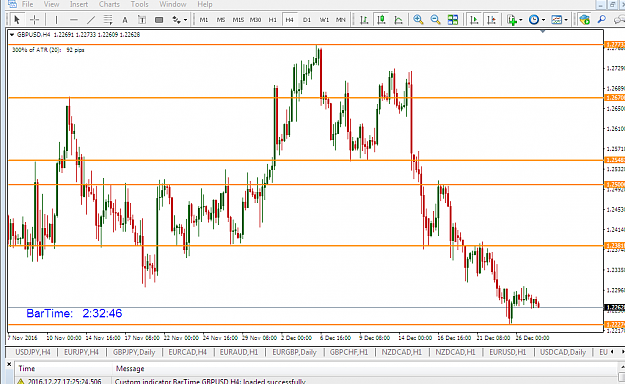Switch chart type to candlesticks
Viewport: 625px width, 384px height.
[381, 20]
